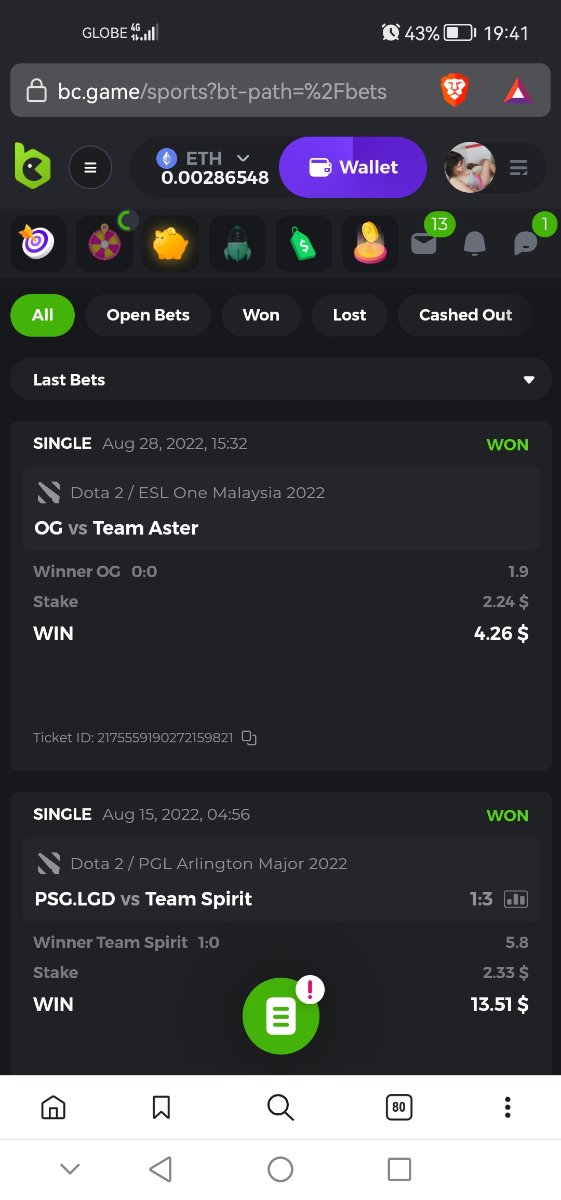Open the lucky spin wheel icon
Image resolution: width=561 pixels, height=1200 pixels.
pyautogui.click(x=104, y=243)
